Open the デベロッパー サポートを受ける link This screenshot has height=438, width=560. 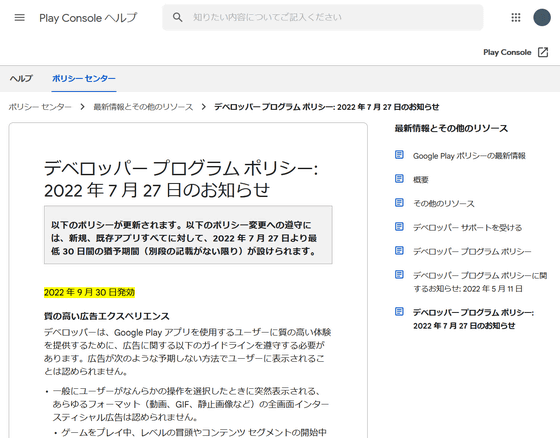click(x=468, y=228)
